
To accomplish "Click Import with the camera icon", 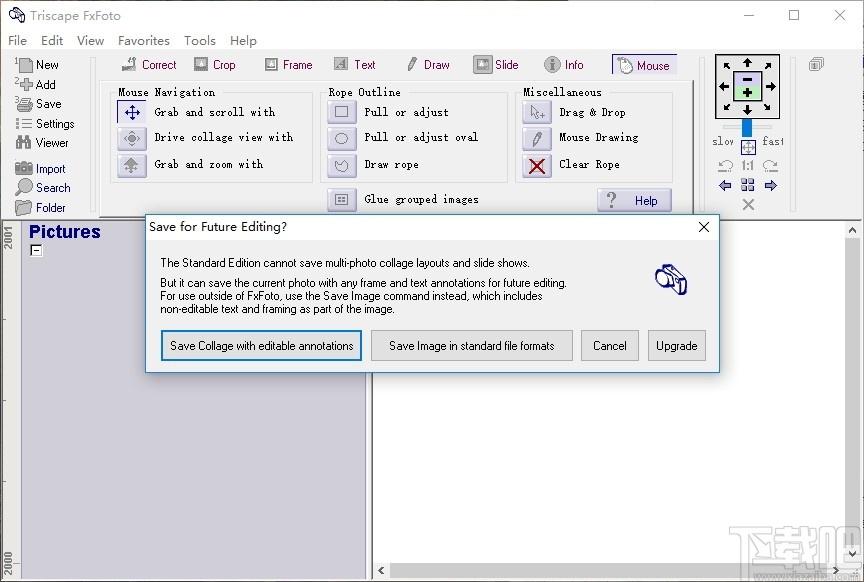I will click(x=40, y=169).
